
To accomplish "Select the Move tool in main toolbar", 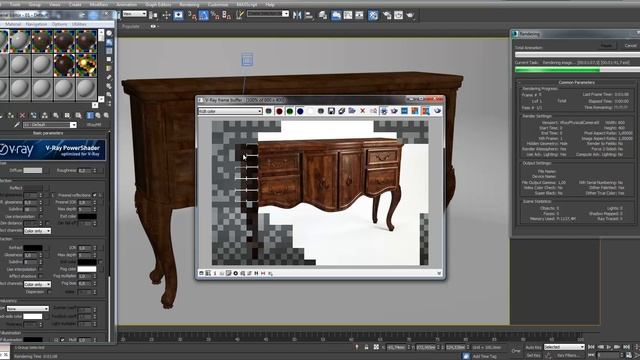I will pyautogui.click(x=166, y=16).
